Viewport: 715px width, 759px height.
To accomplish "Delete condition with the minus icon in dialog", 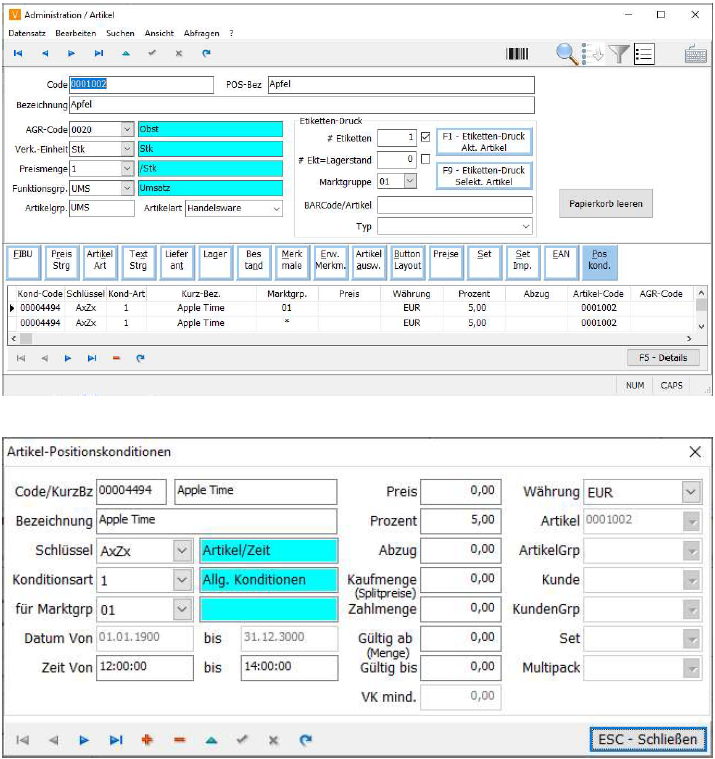I will coord(180,740).
